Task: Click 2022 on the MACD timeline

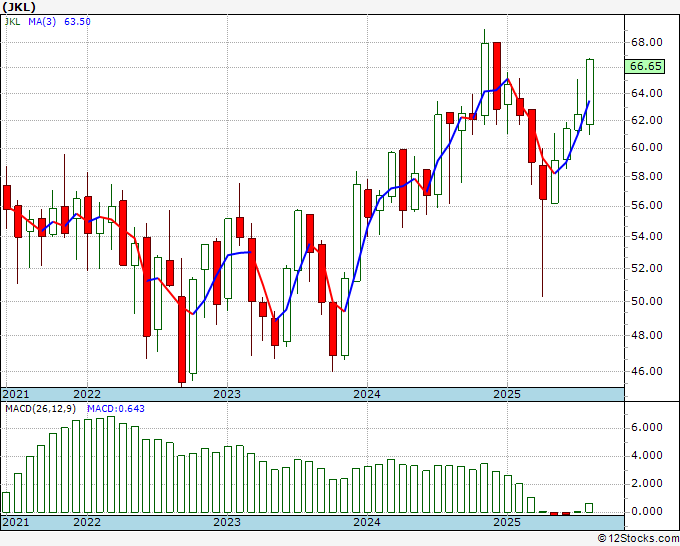Action: pos(87,522)
